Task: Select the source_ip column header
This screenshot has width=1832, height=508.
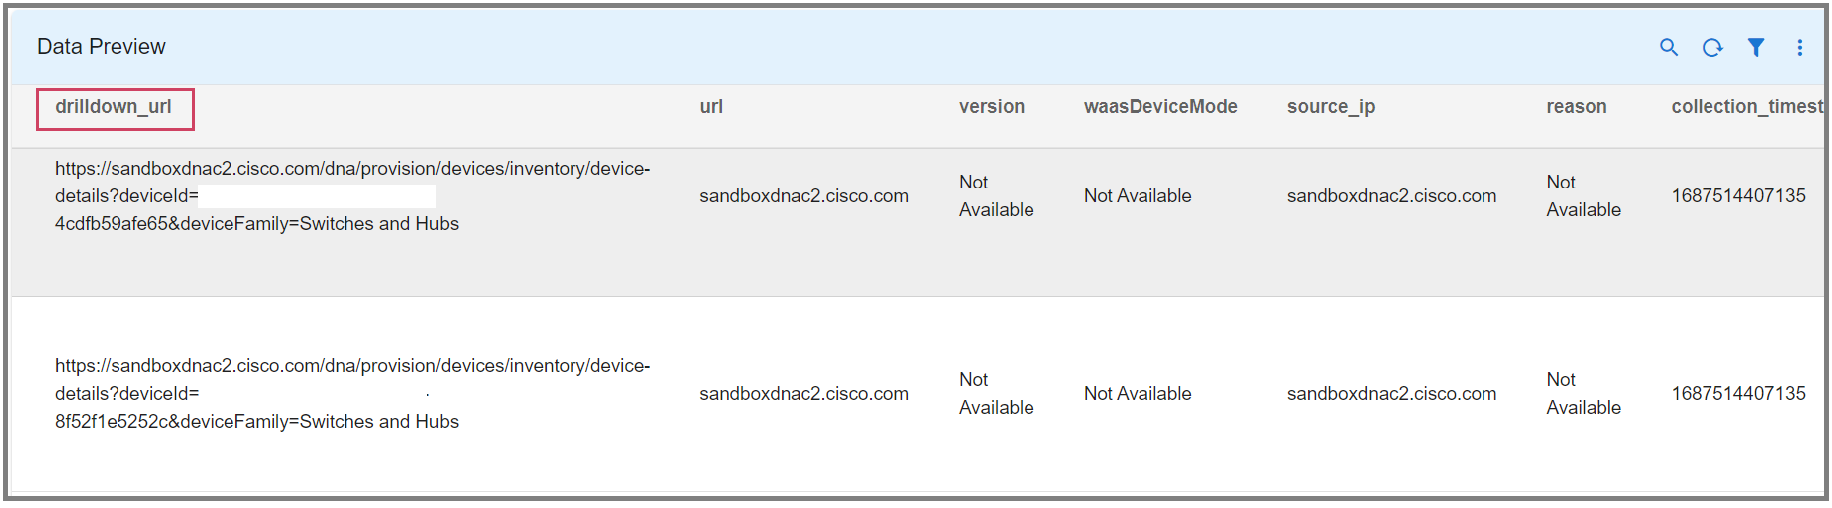Action: pos(1330,107)
